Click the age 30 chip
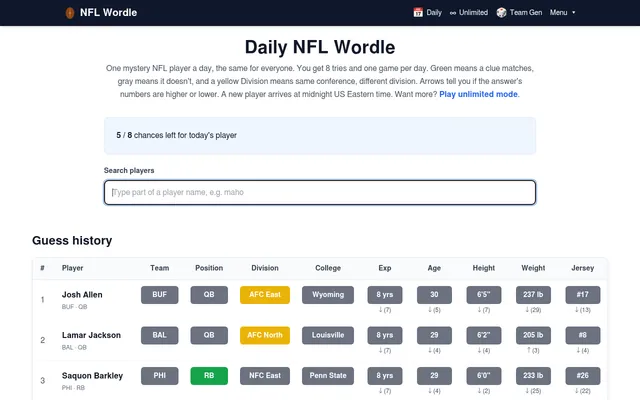640x400 pixels. pyautogui.click(x=434, y=295)
